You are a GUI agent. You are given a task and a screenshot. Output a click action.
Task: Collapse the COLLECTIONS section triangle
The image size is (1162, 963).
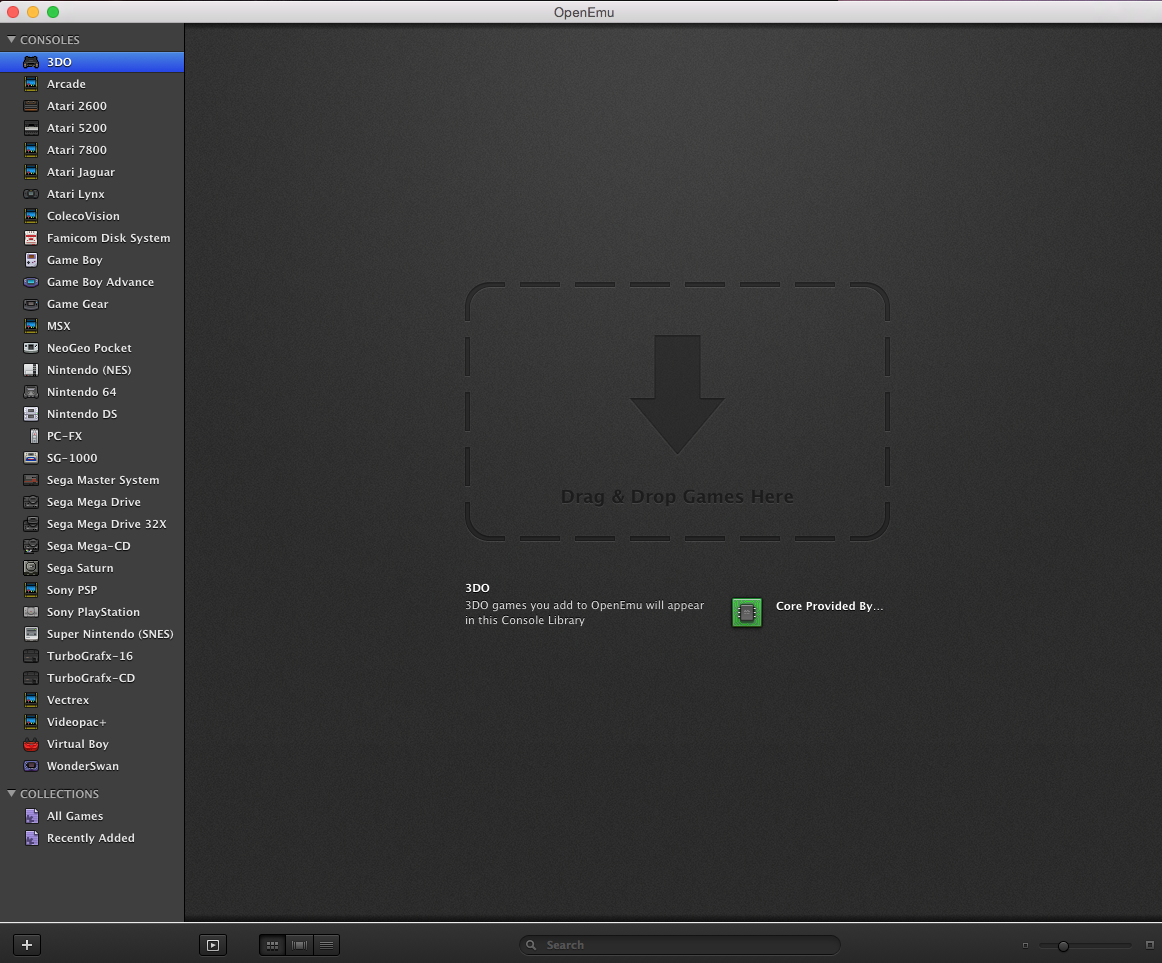point(11,793)
